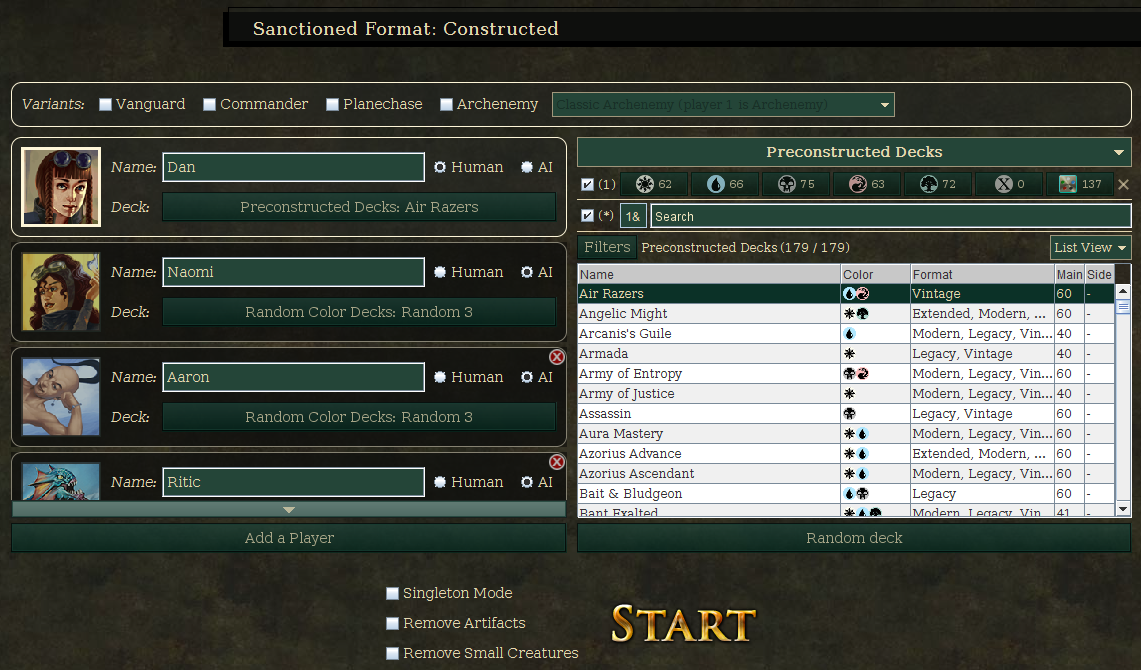Screen dimensions: 1141x670
Task: Toggle the multicolor deck filter
Action: [x=1079, y=185]
